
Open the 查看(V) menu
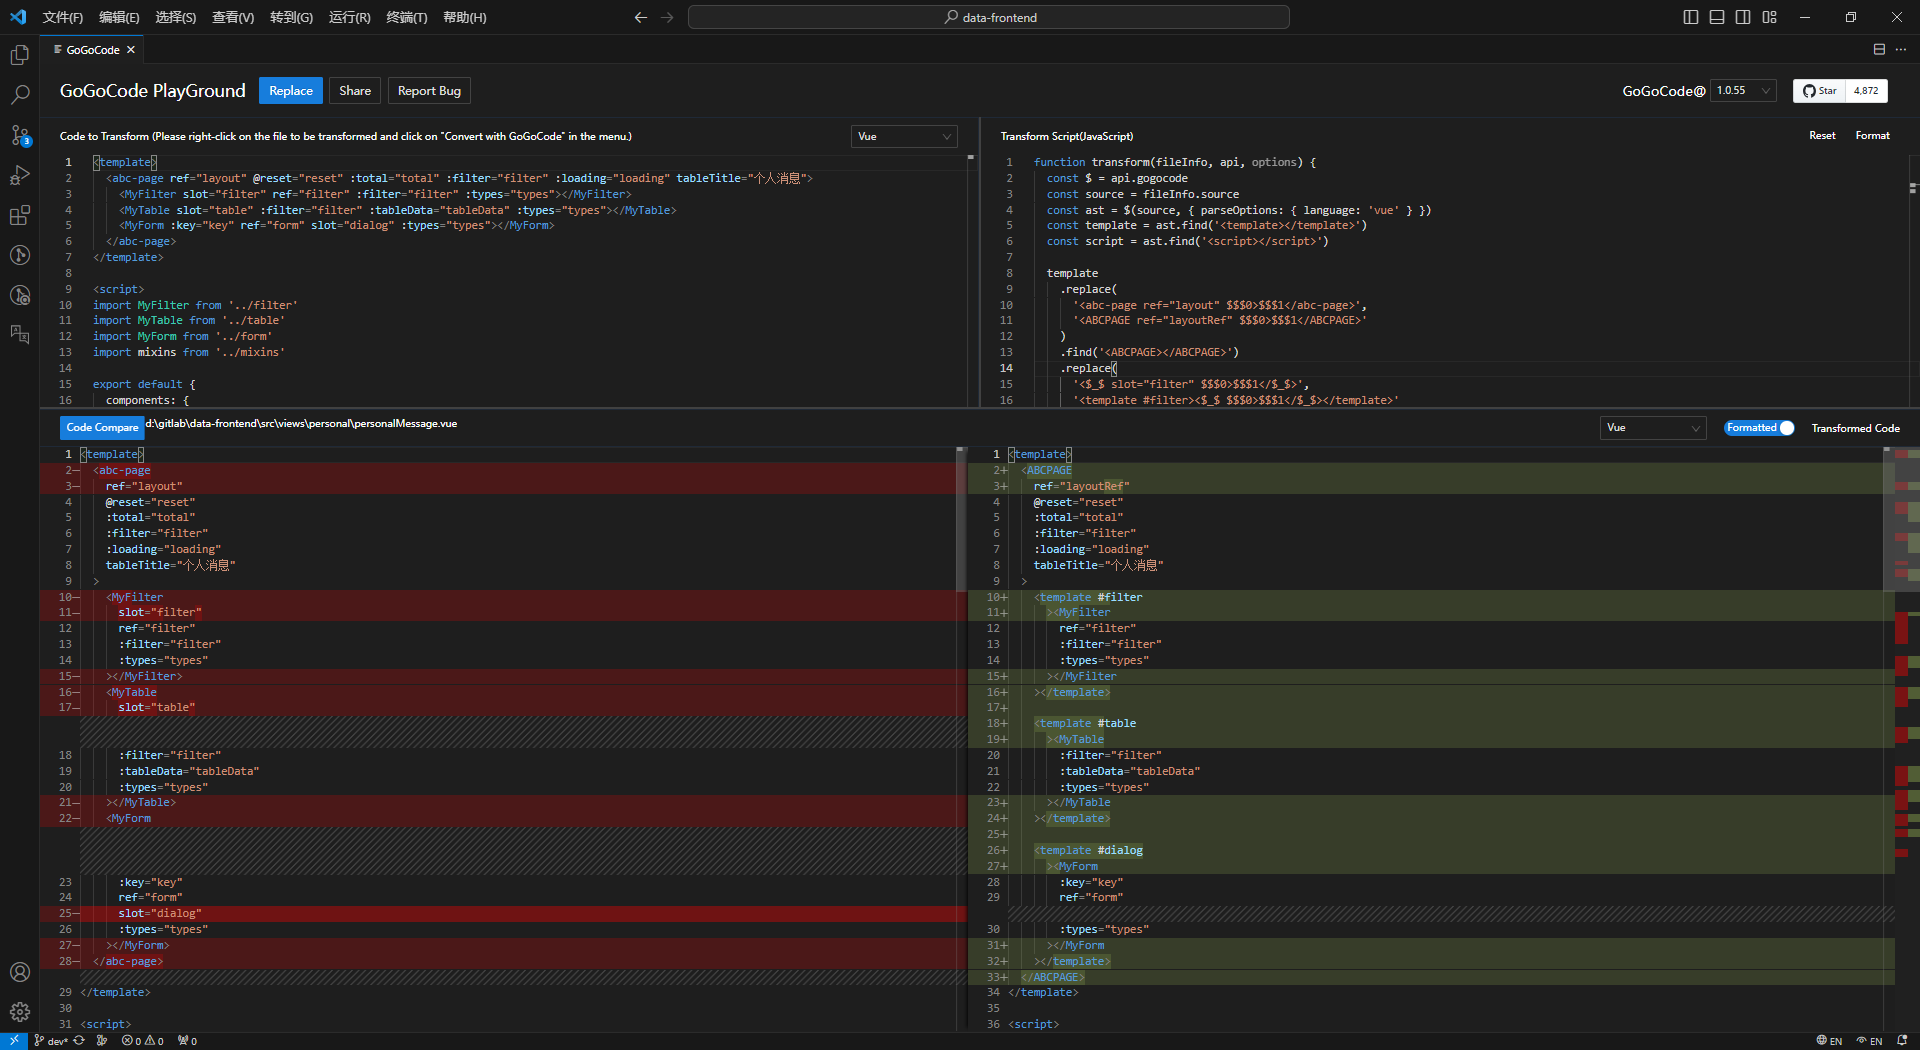click(233, 17)
